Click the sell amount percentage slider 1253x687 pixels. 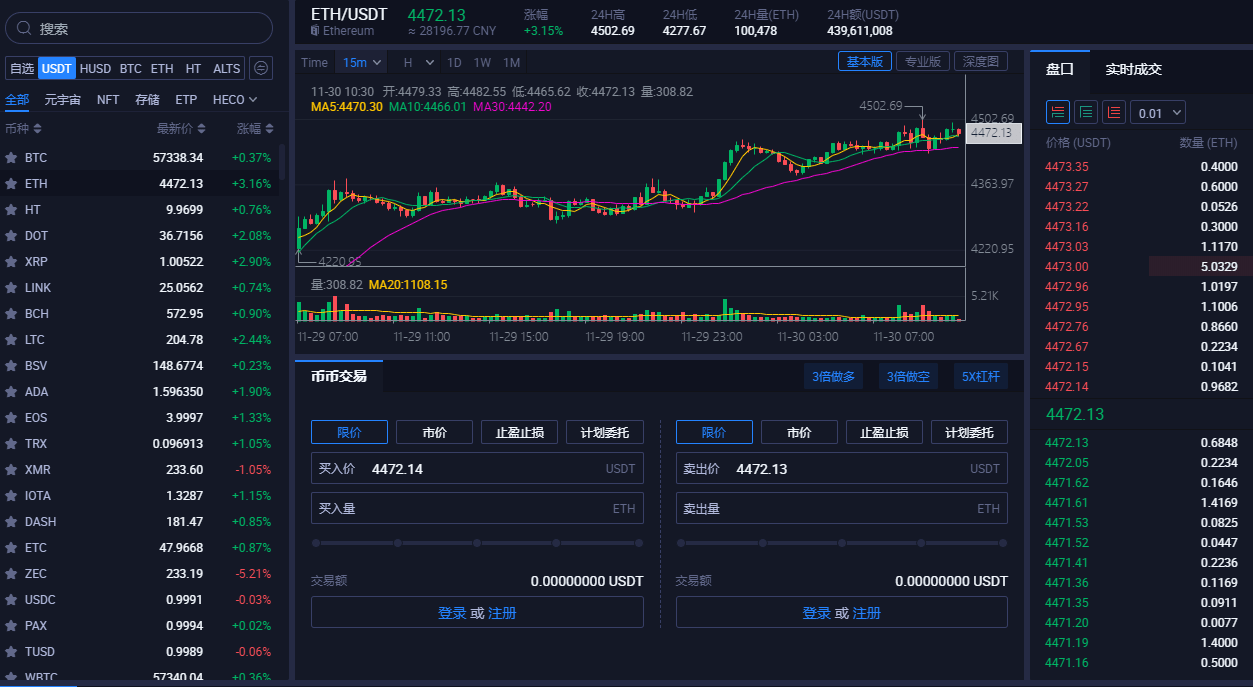[x=842, y=543]
